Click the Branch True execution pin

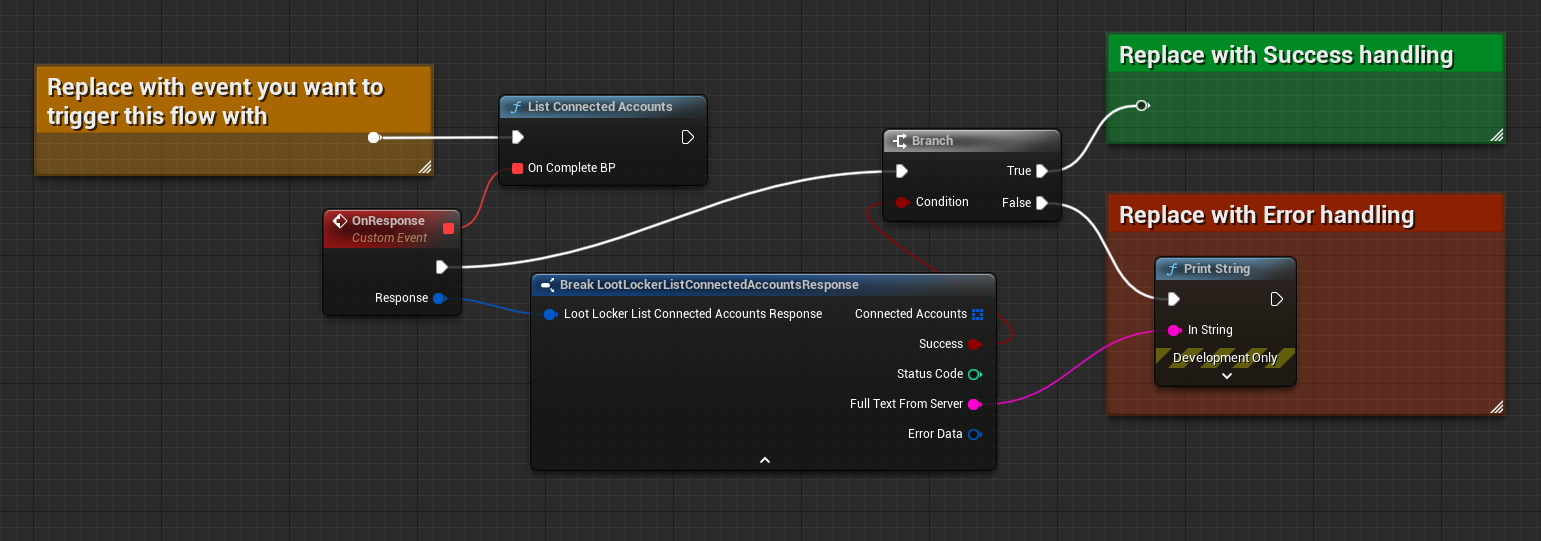coord(1042,171)
